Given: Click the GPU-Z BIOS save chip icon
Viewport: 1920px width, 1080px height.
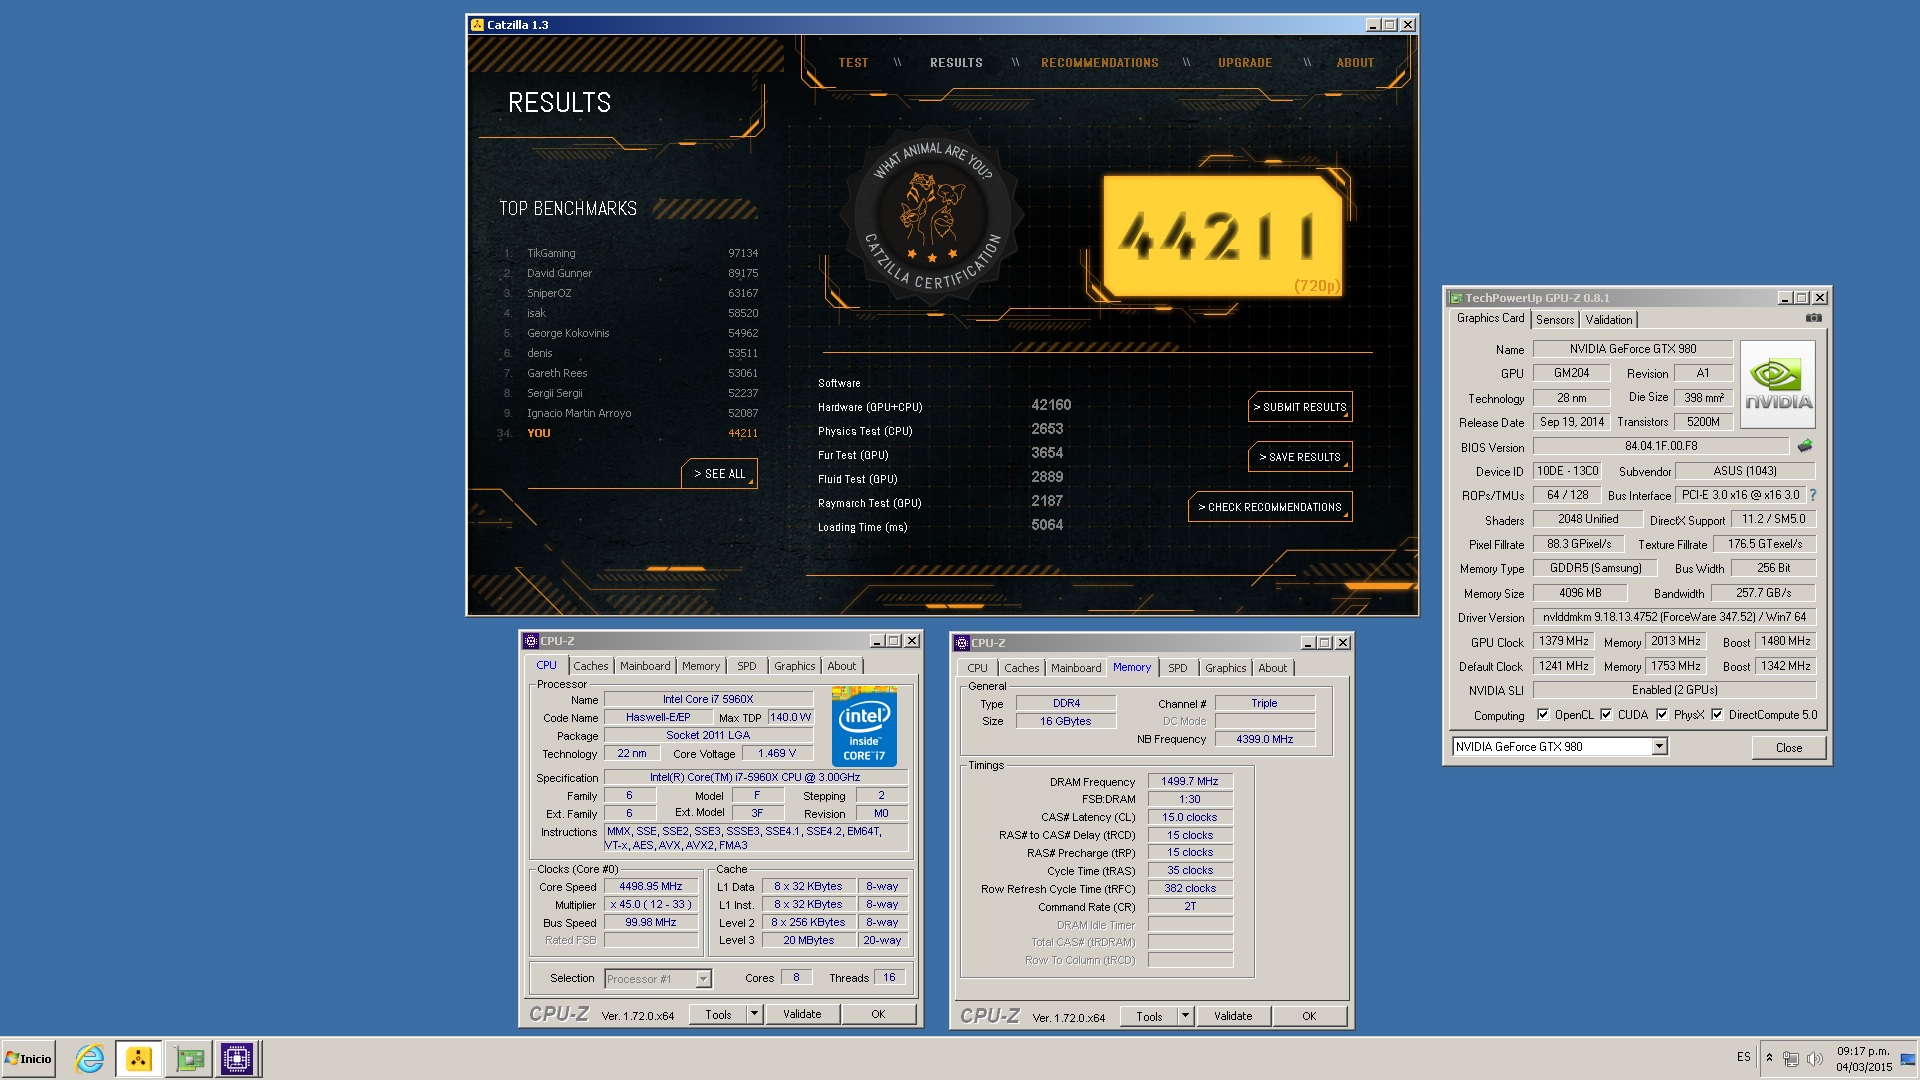Looking at the screenshot, I should pos(1805,446).
